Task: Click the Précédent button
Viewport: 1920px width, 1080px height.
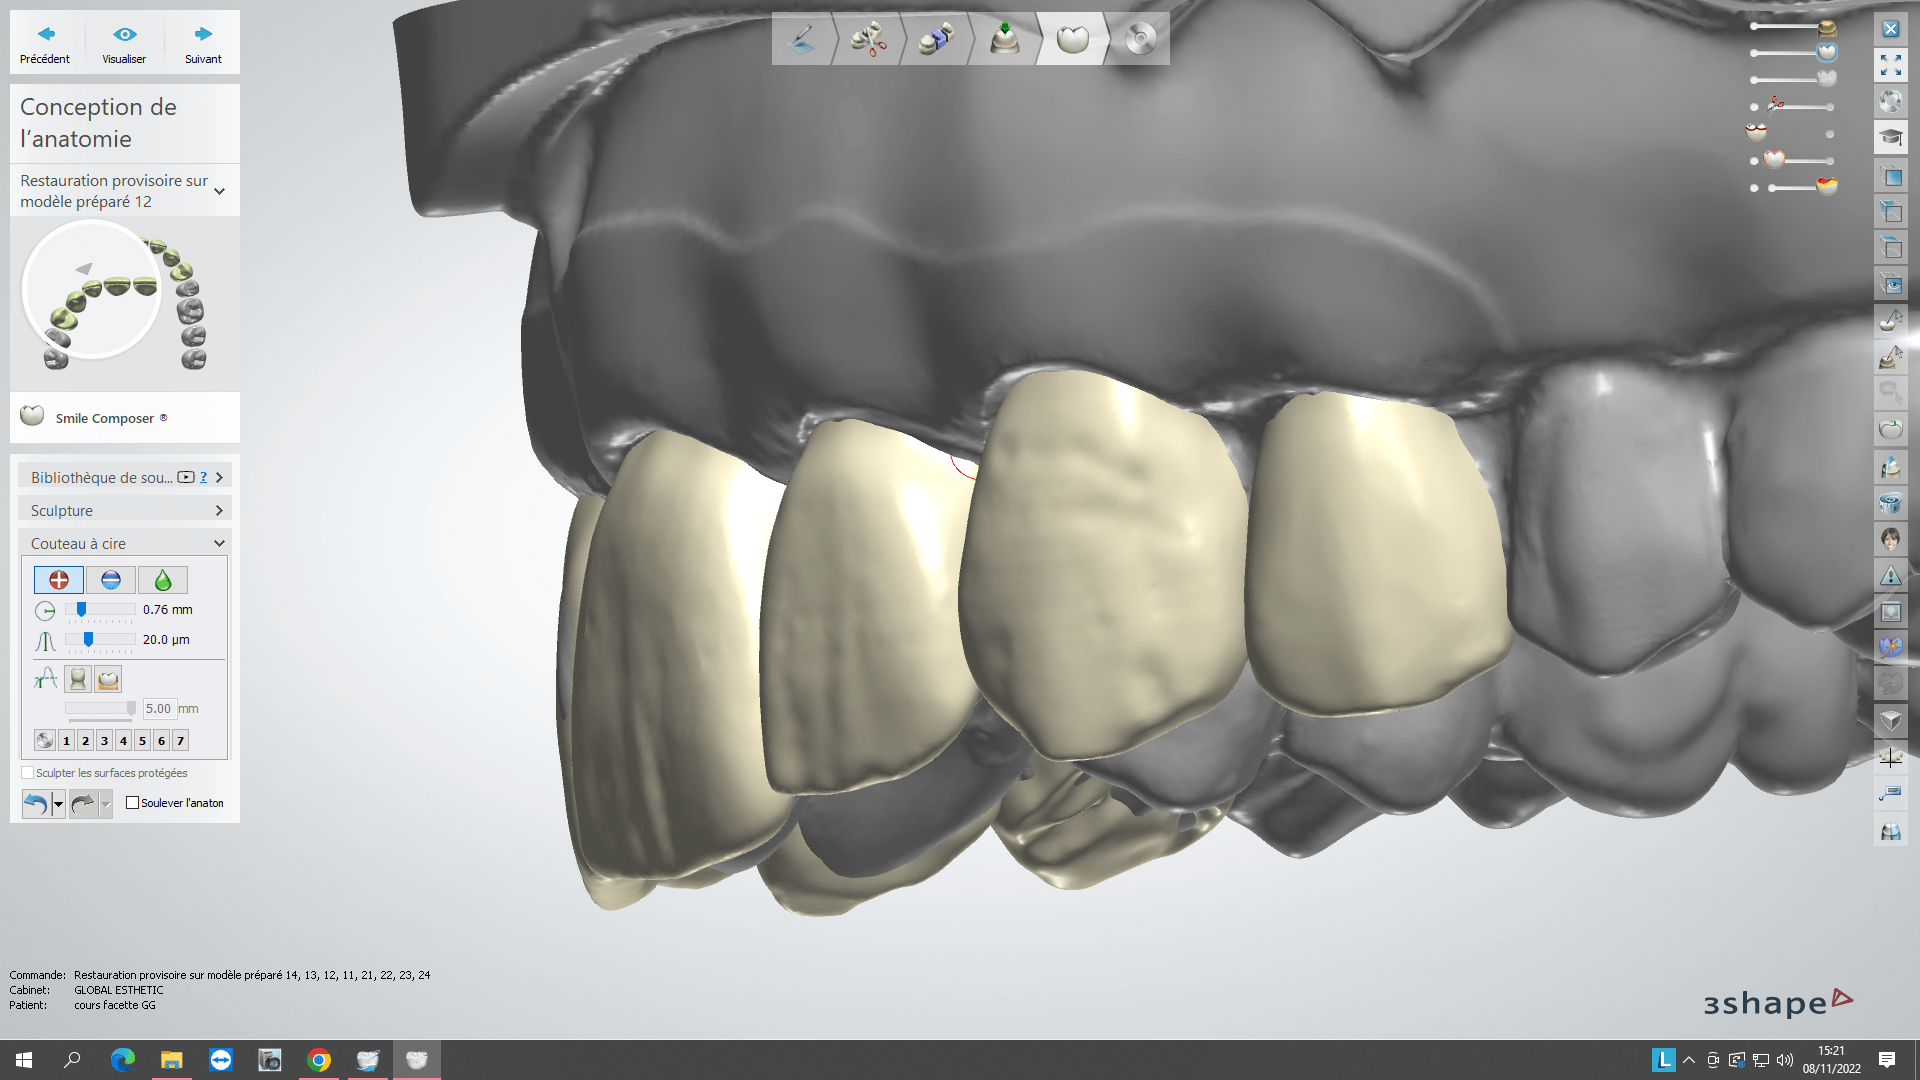Action: 45,44
